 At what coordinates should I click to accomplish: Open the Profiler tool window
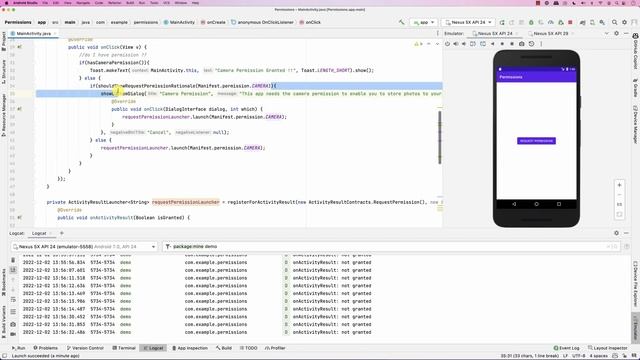[x=275, y=348]
